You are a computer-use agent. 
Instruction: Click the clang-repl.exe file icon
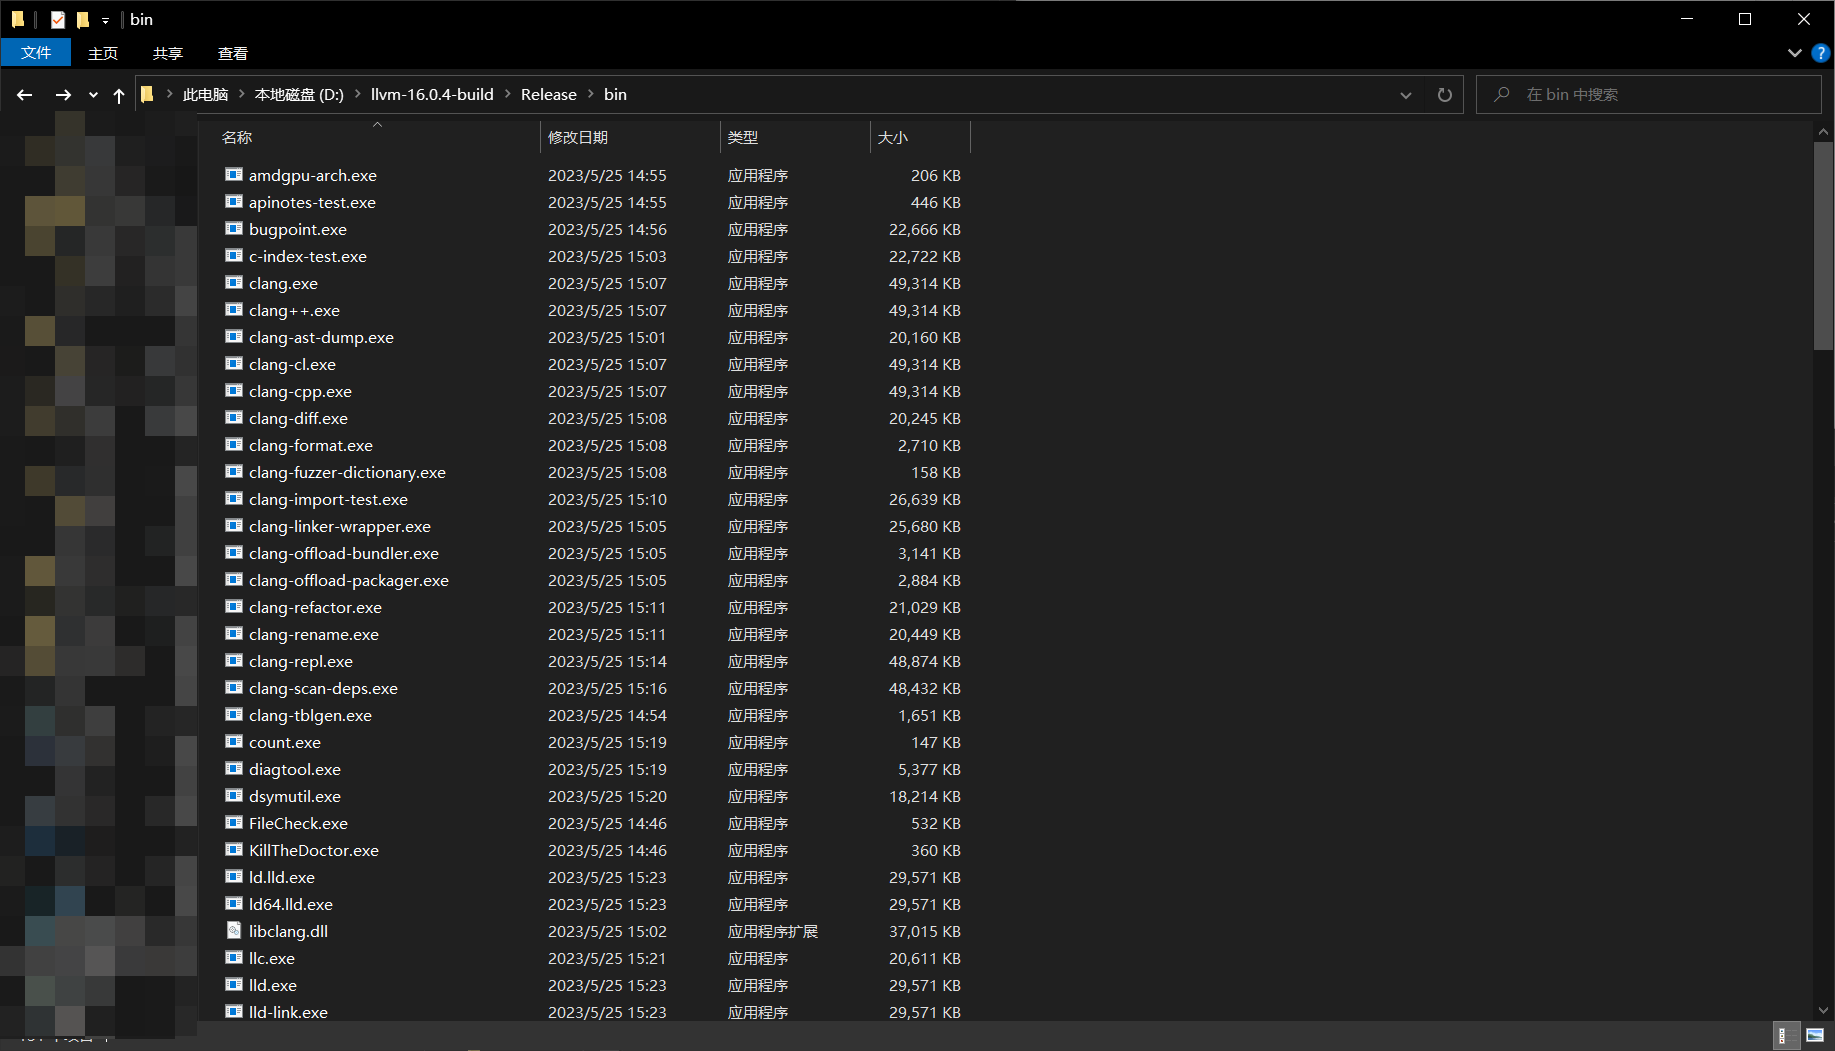[x=234, y=661]
